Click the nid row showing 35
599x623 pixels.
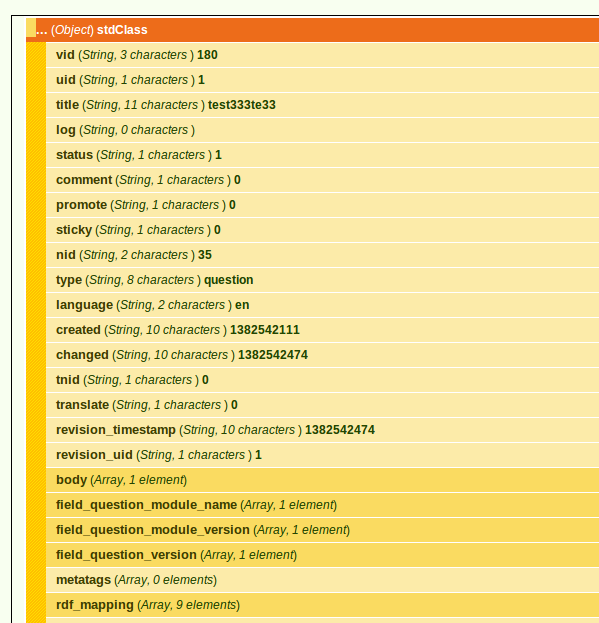point(323,255)
